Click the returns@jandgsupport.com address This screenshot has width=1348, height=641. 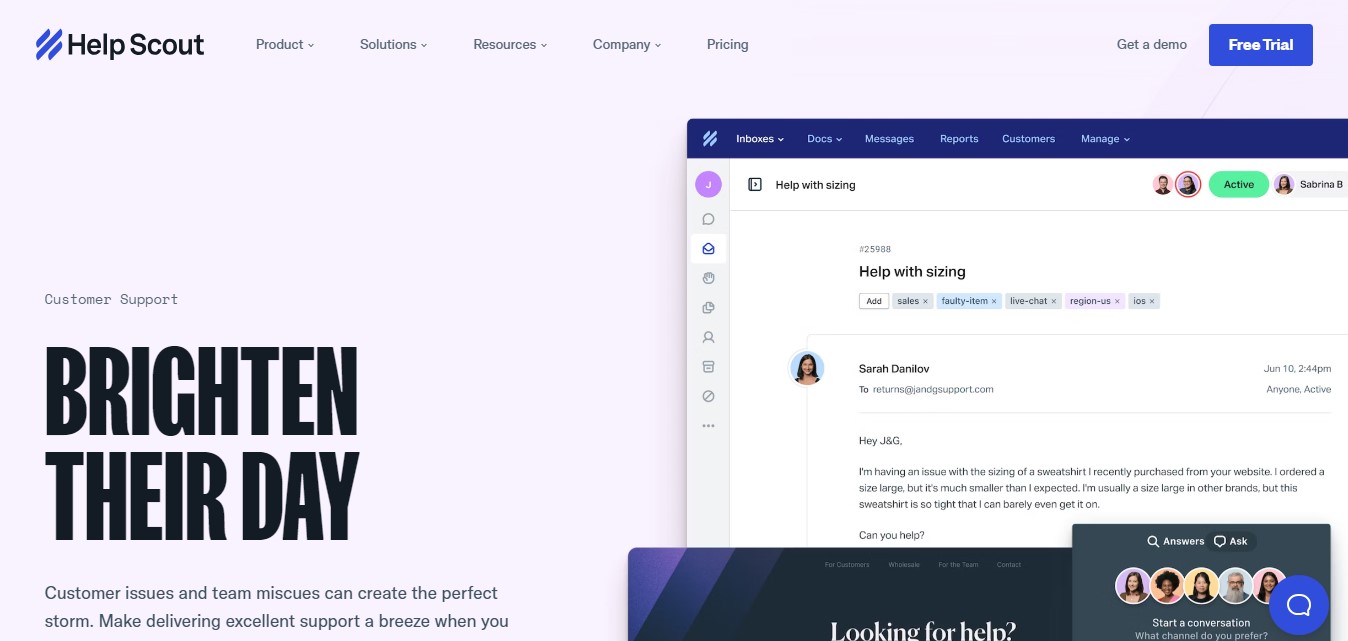(x=933, y=389)
